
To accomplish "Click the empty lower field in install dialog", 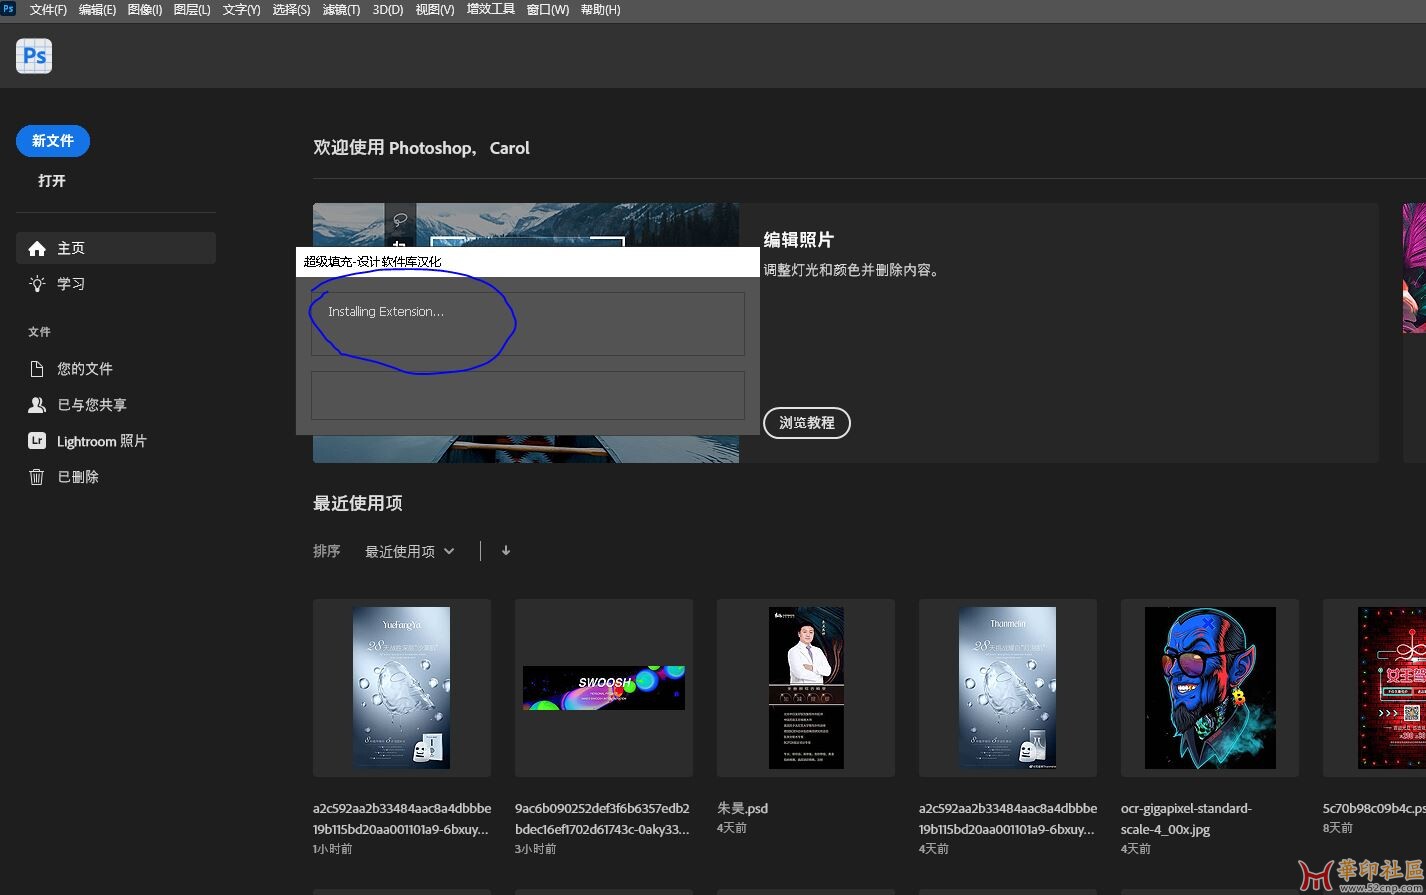I will tap(528, 396).
